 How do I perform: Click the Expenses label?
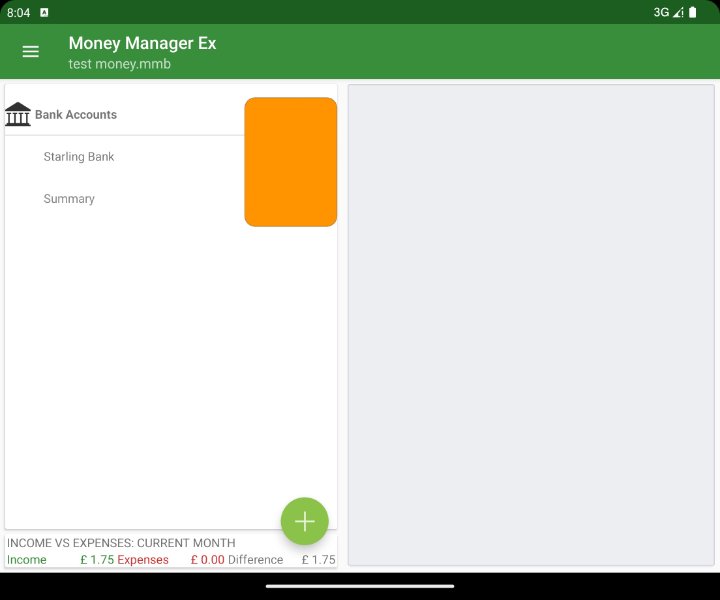tap(143, 560)
